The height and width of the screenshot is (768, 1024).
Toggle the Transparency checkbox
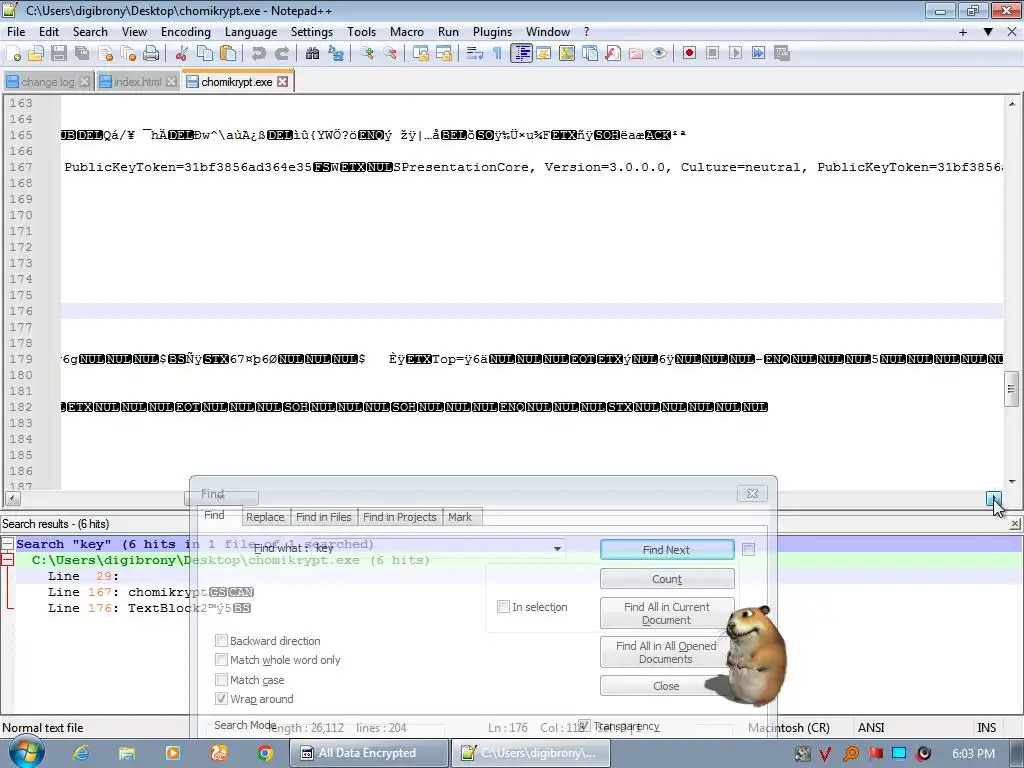click(x=584, y=726)
